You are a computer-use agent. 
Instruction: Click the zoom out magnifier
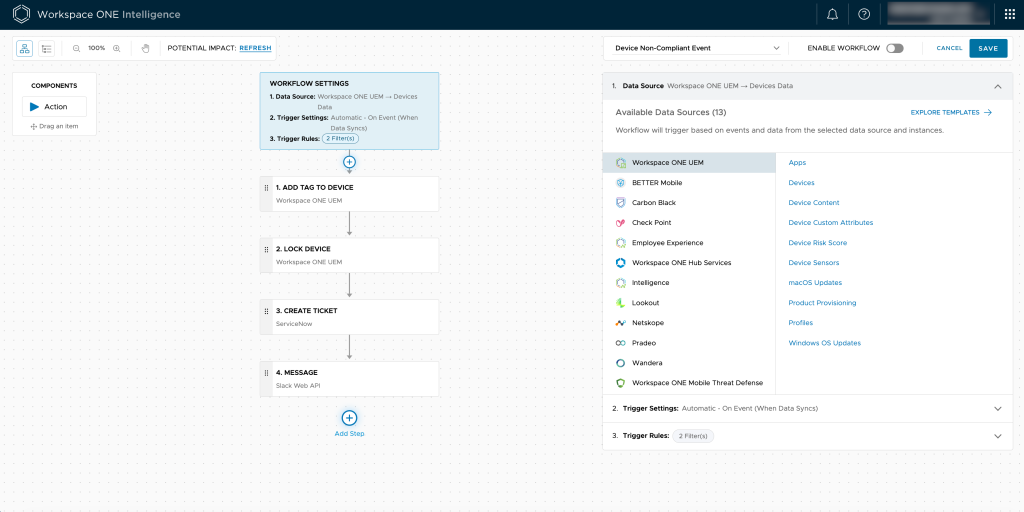pyautogui.click(x=76, y=48)
